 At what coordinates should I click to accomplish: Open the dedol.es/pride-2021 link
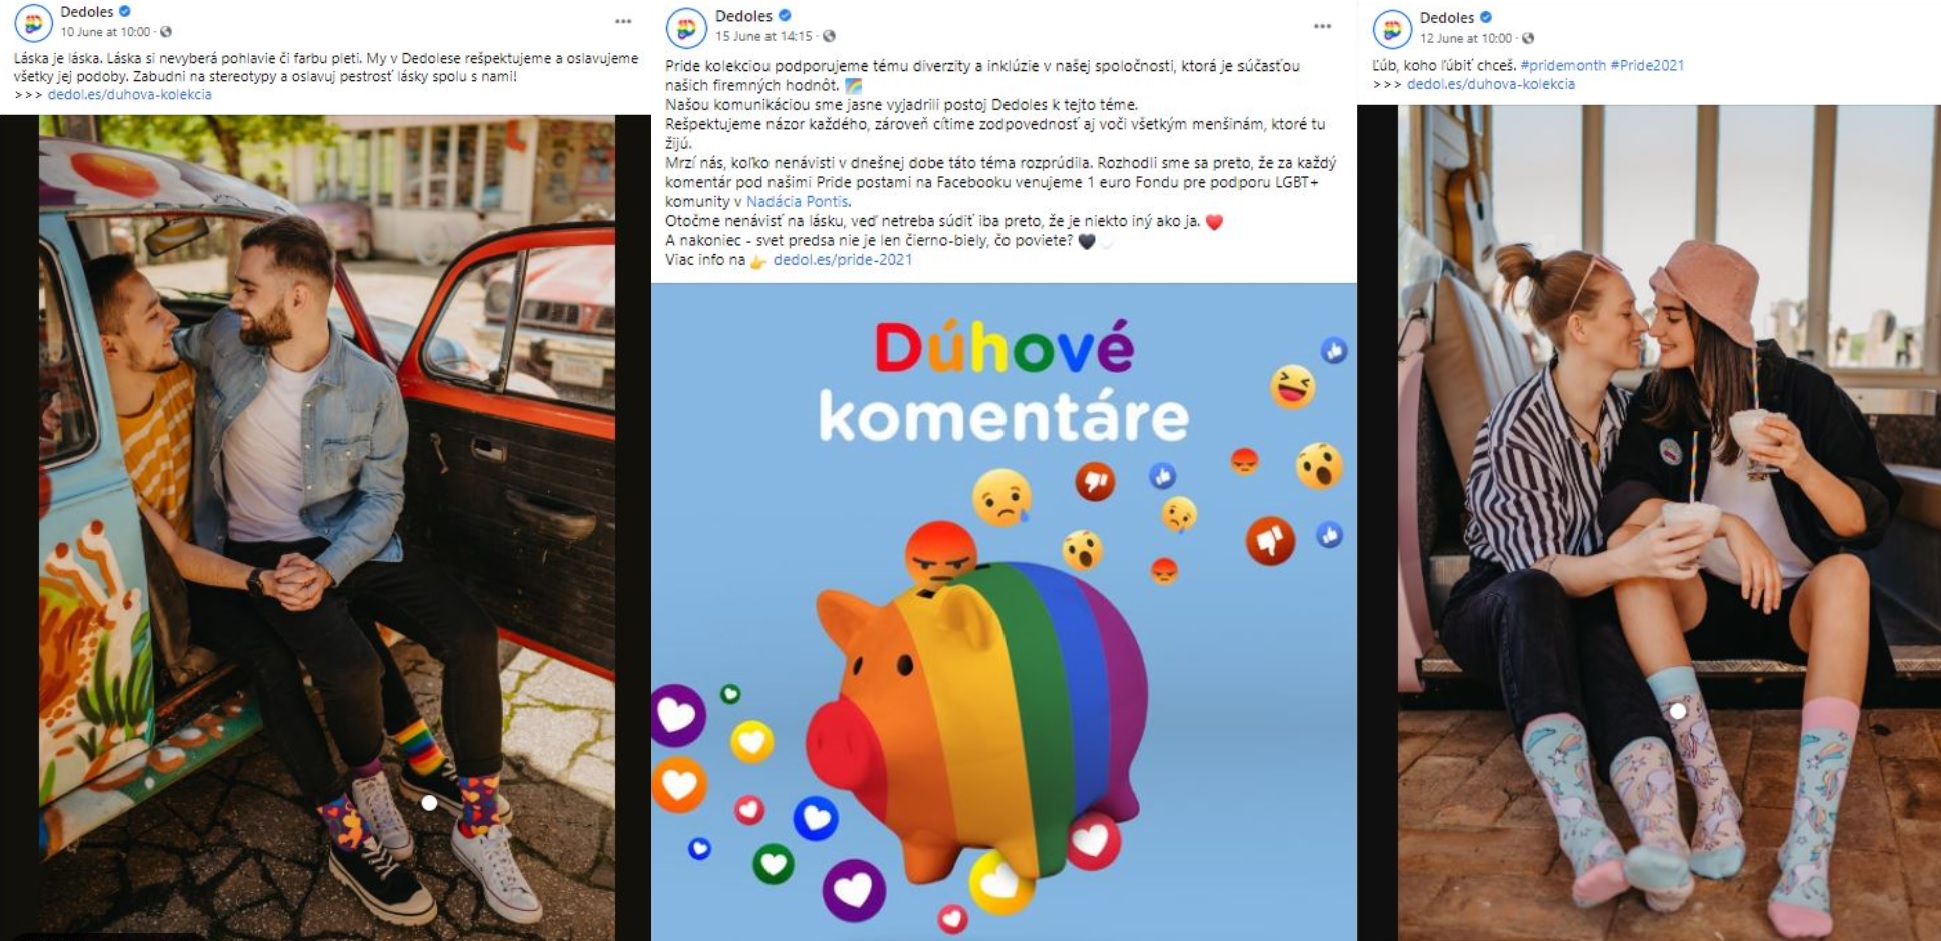[x=842, y=259]
